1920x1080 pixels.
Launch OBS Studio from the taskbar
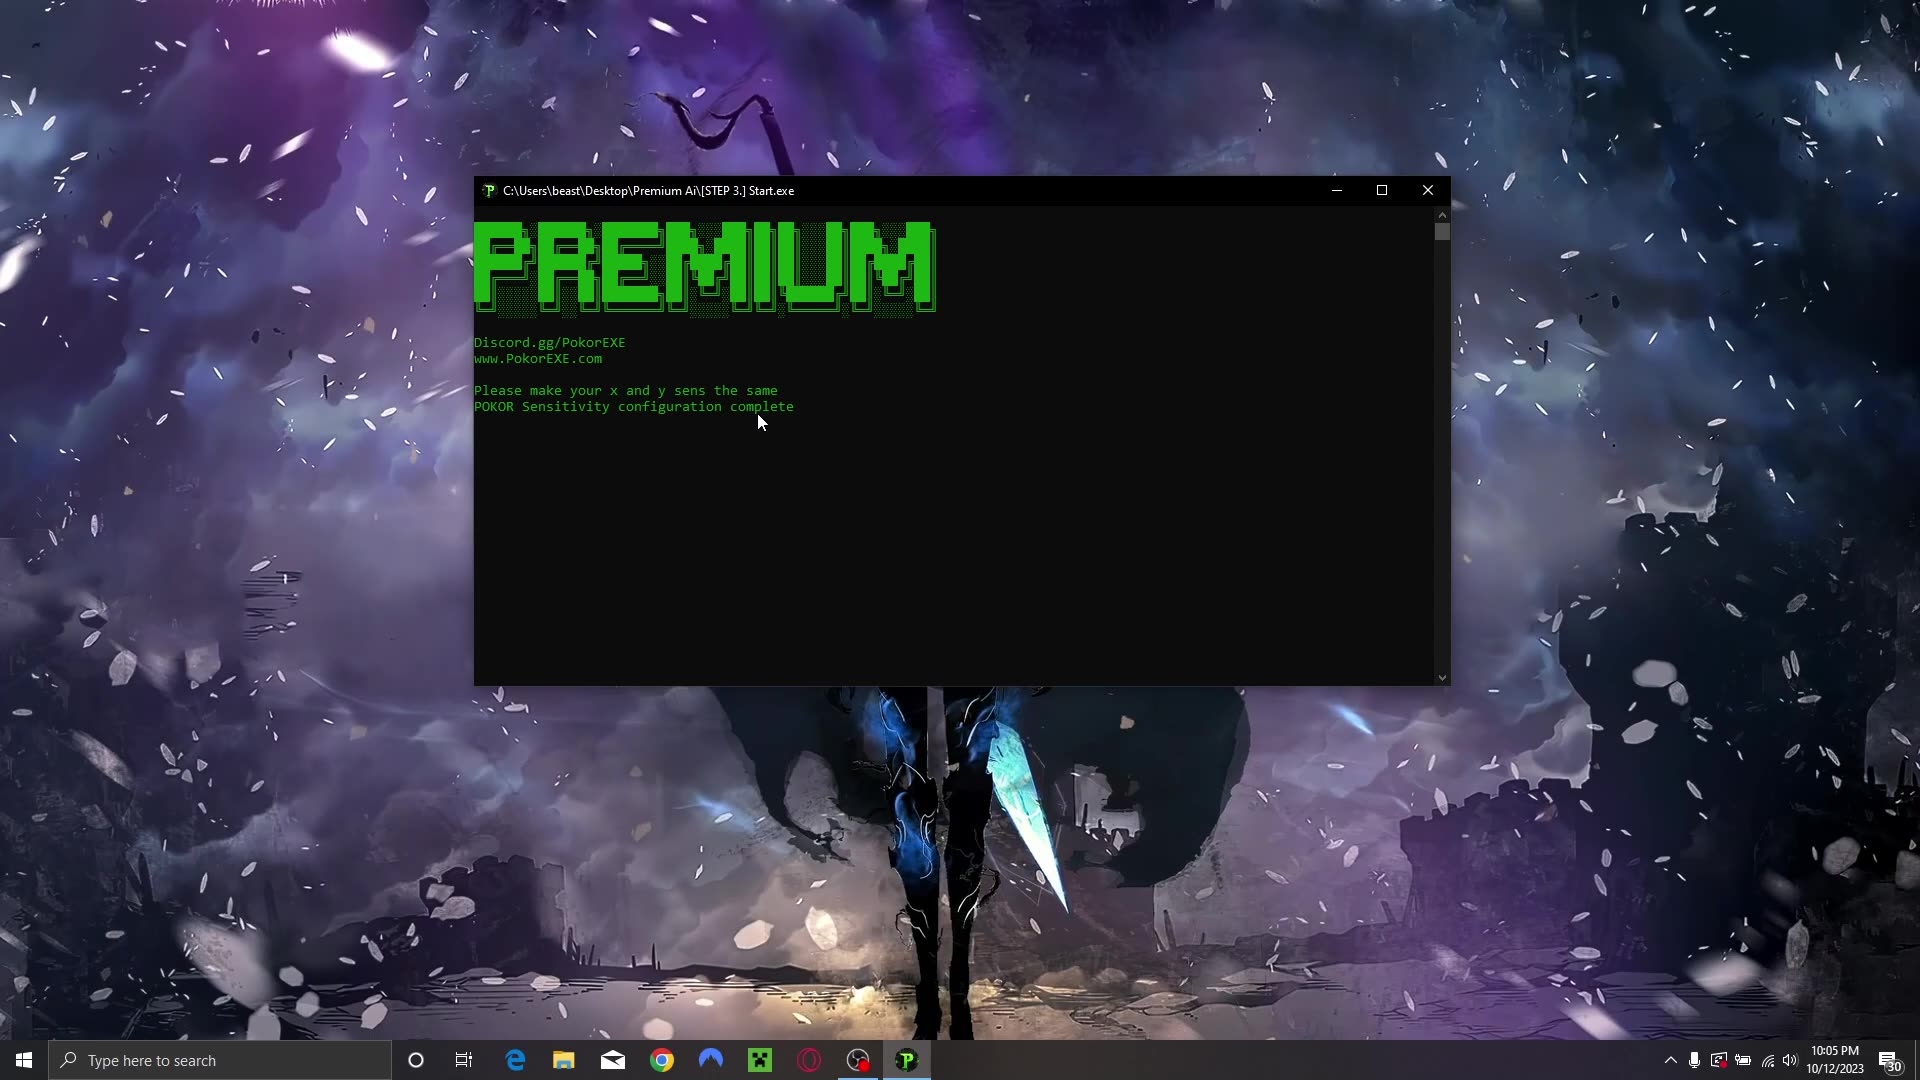coord(857,1059)
